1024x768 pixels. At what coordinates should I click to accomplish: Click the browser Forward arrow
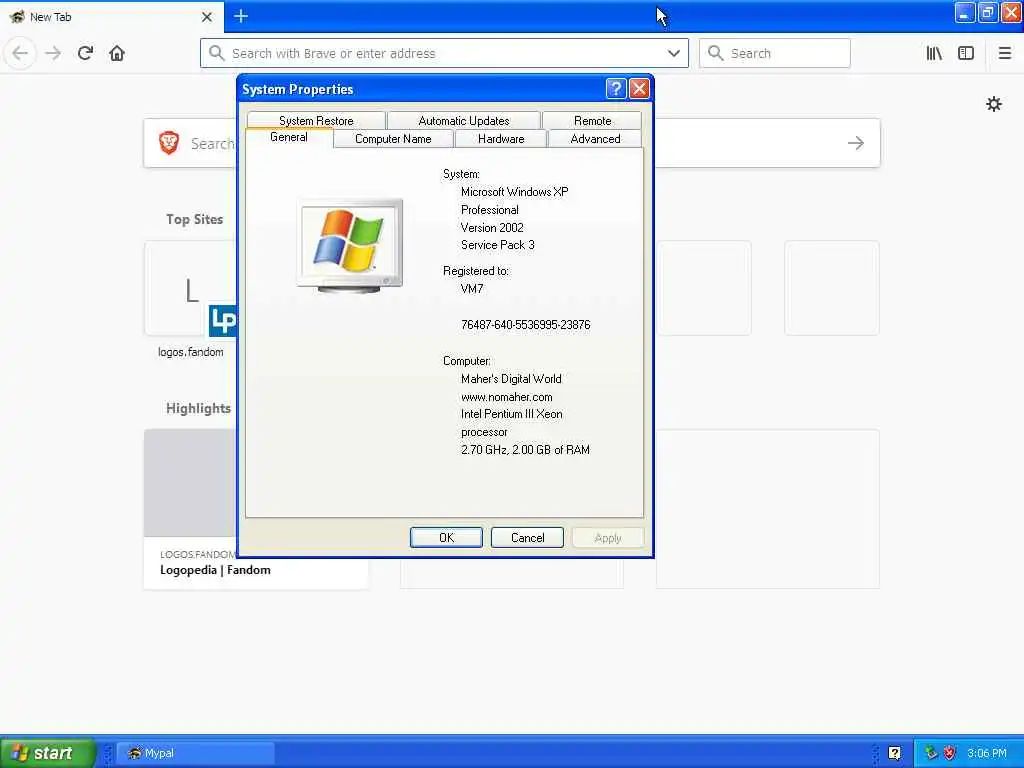(x=53, y=53)
